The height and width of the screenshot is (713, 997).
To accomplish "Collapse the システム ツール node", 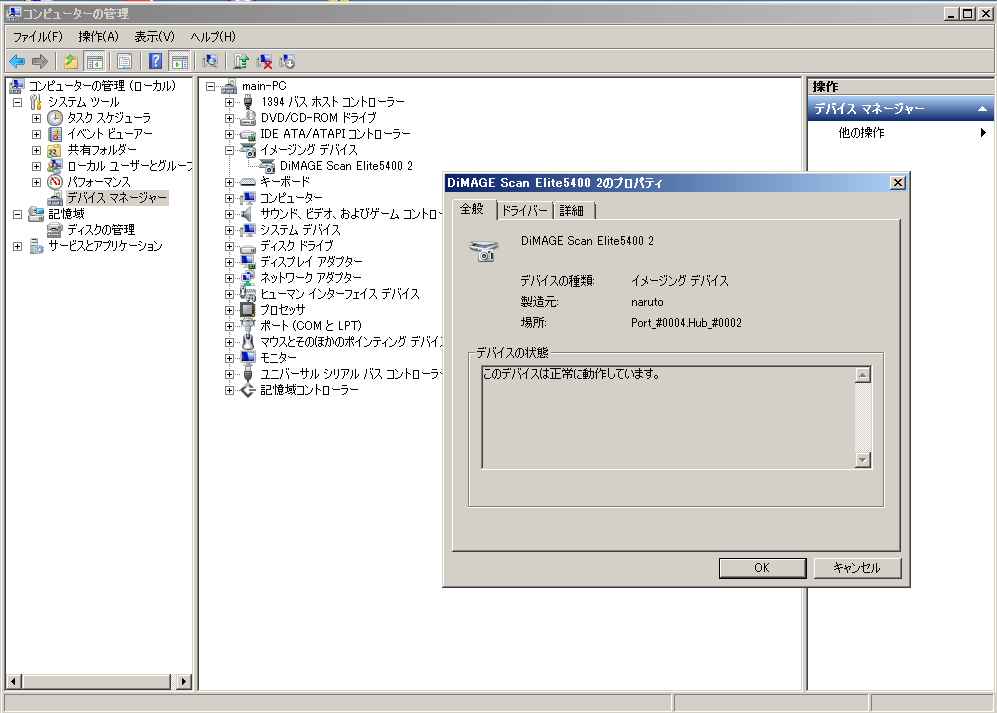I will pos(18,102).
